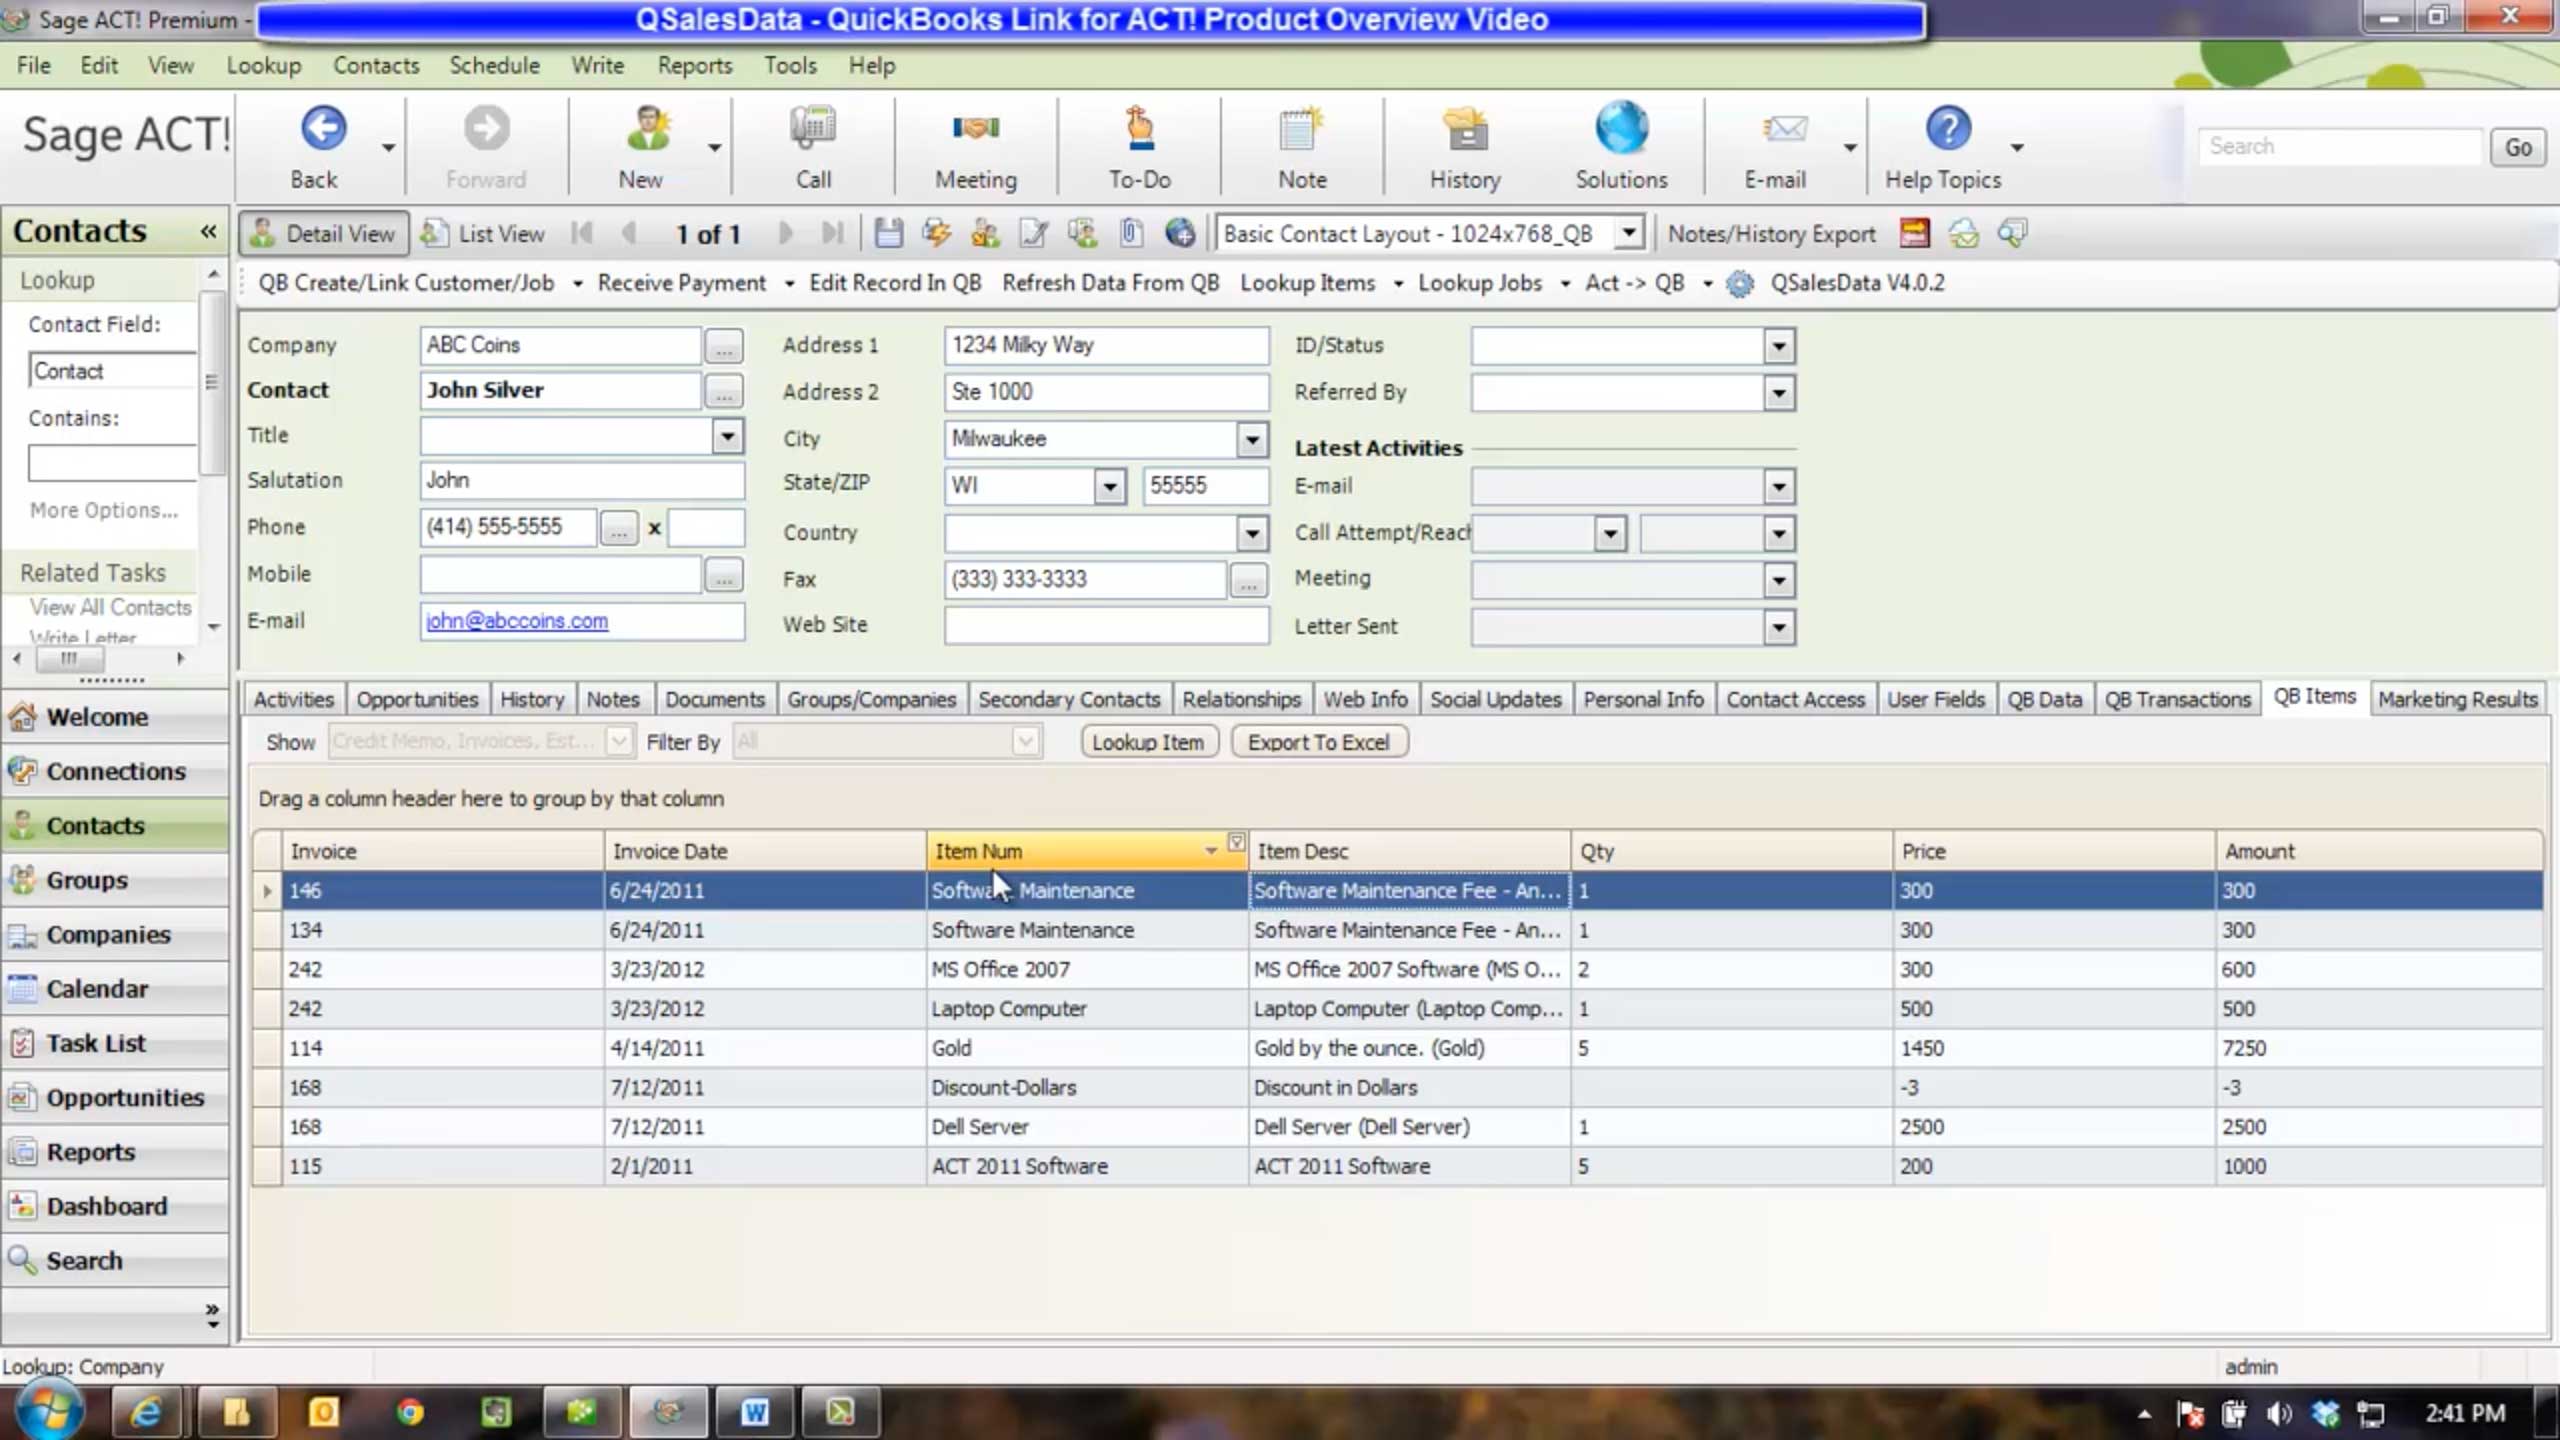This screenshot has height=1440, width=2560.
Task: Expand the City dropdown
Action: pos(1252,439)
